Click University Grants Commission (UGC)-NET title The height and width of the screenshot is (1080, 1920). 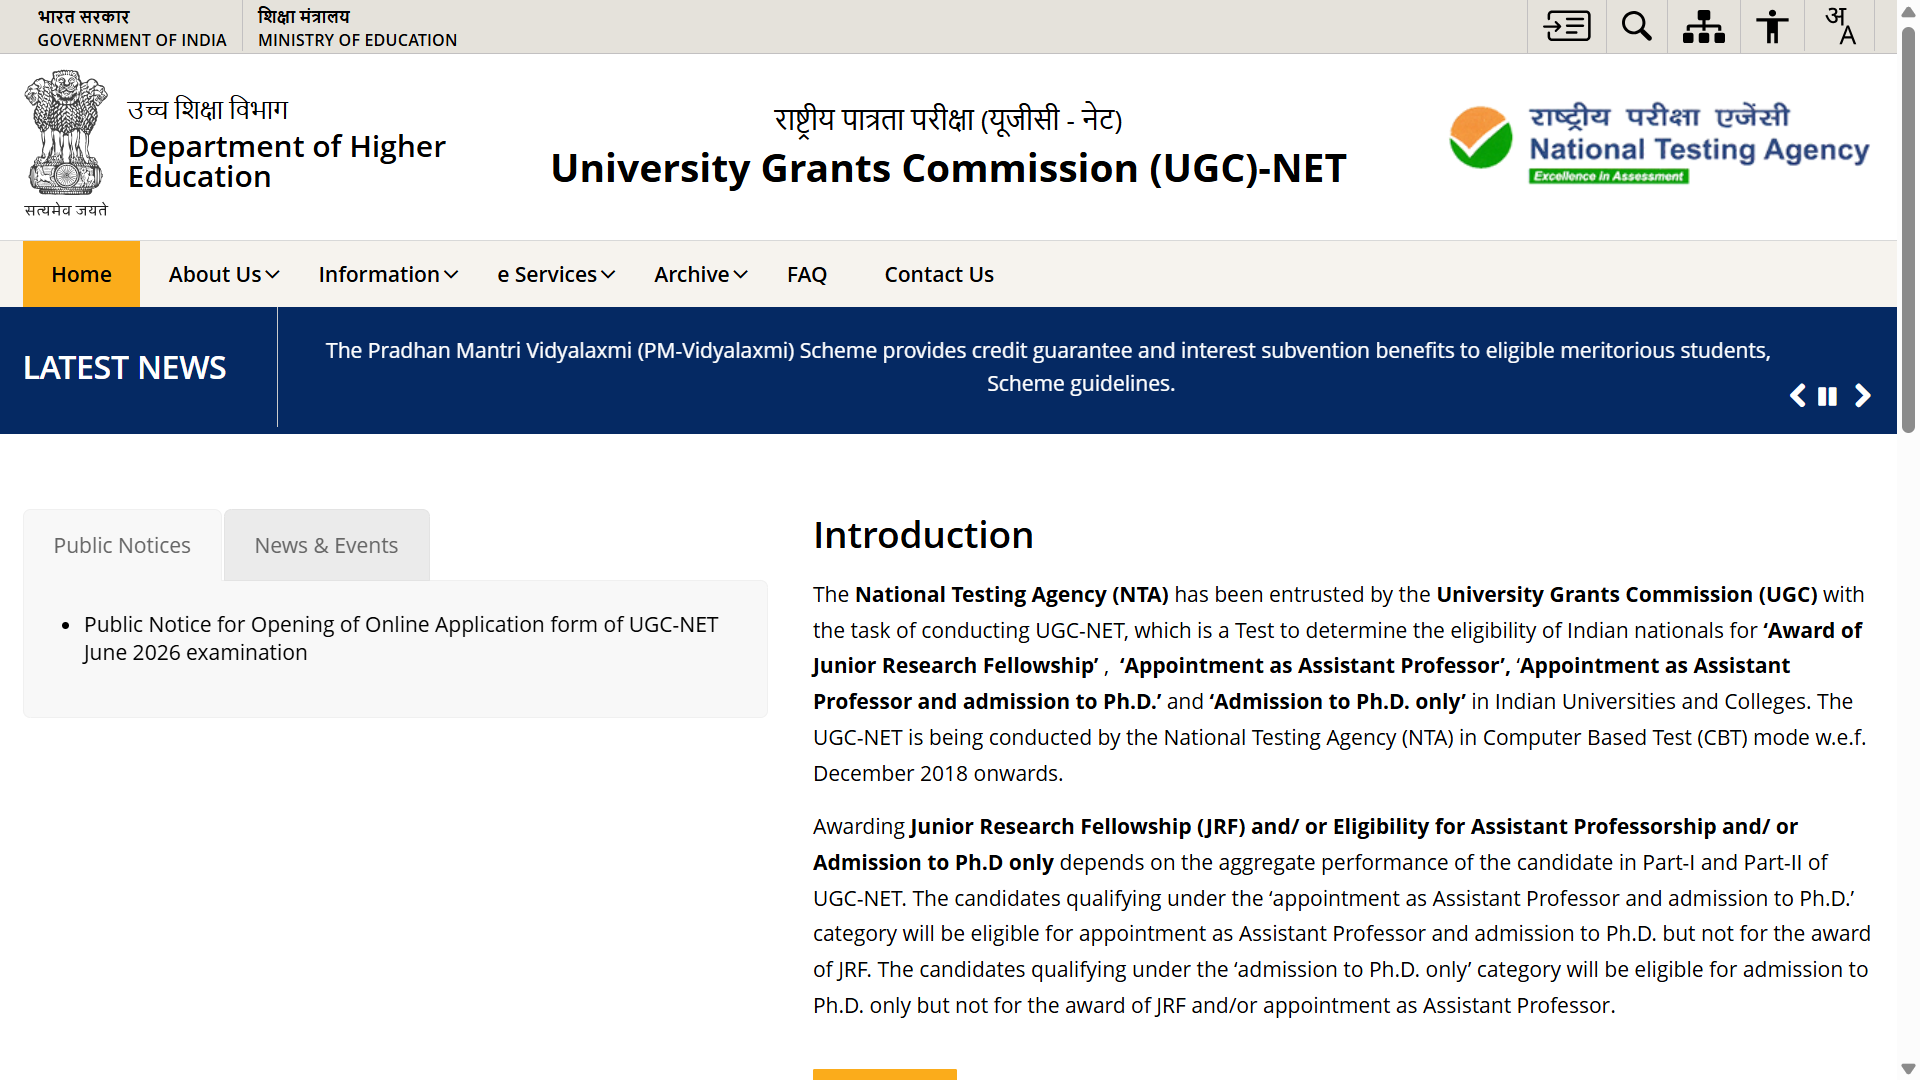click(x=949, y=168)
